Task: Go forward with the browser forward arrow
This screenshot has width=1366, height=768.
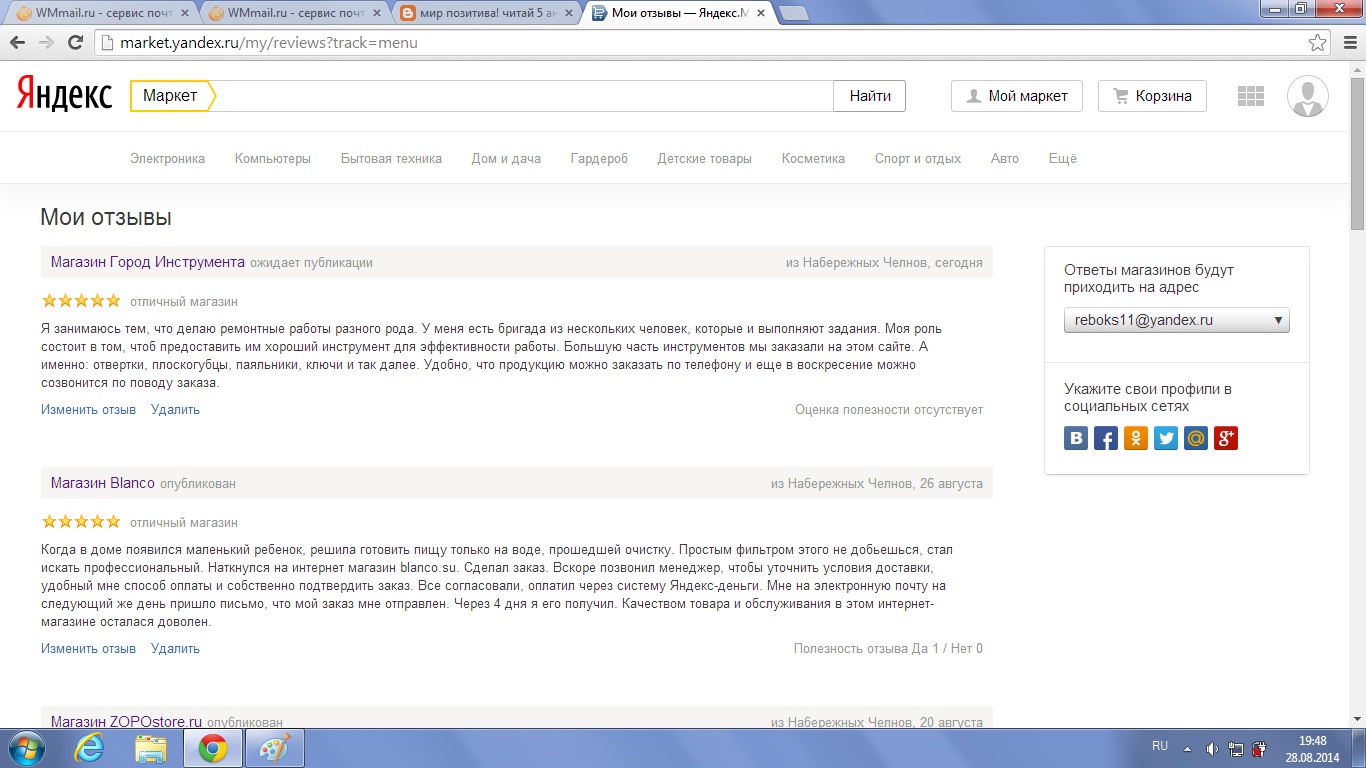Action: (x=46, y=43)
